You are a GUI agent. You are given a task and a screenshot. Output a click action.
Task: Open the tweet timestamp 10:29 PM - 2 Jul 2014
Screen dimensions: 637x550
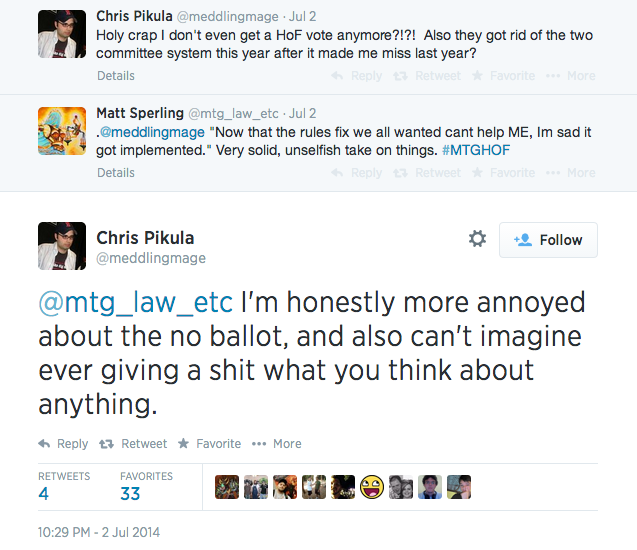point(98,531)
